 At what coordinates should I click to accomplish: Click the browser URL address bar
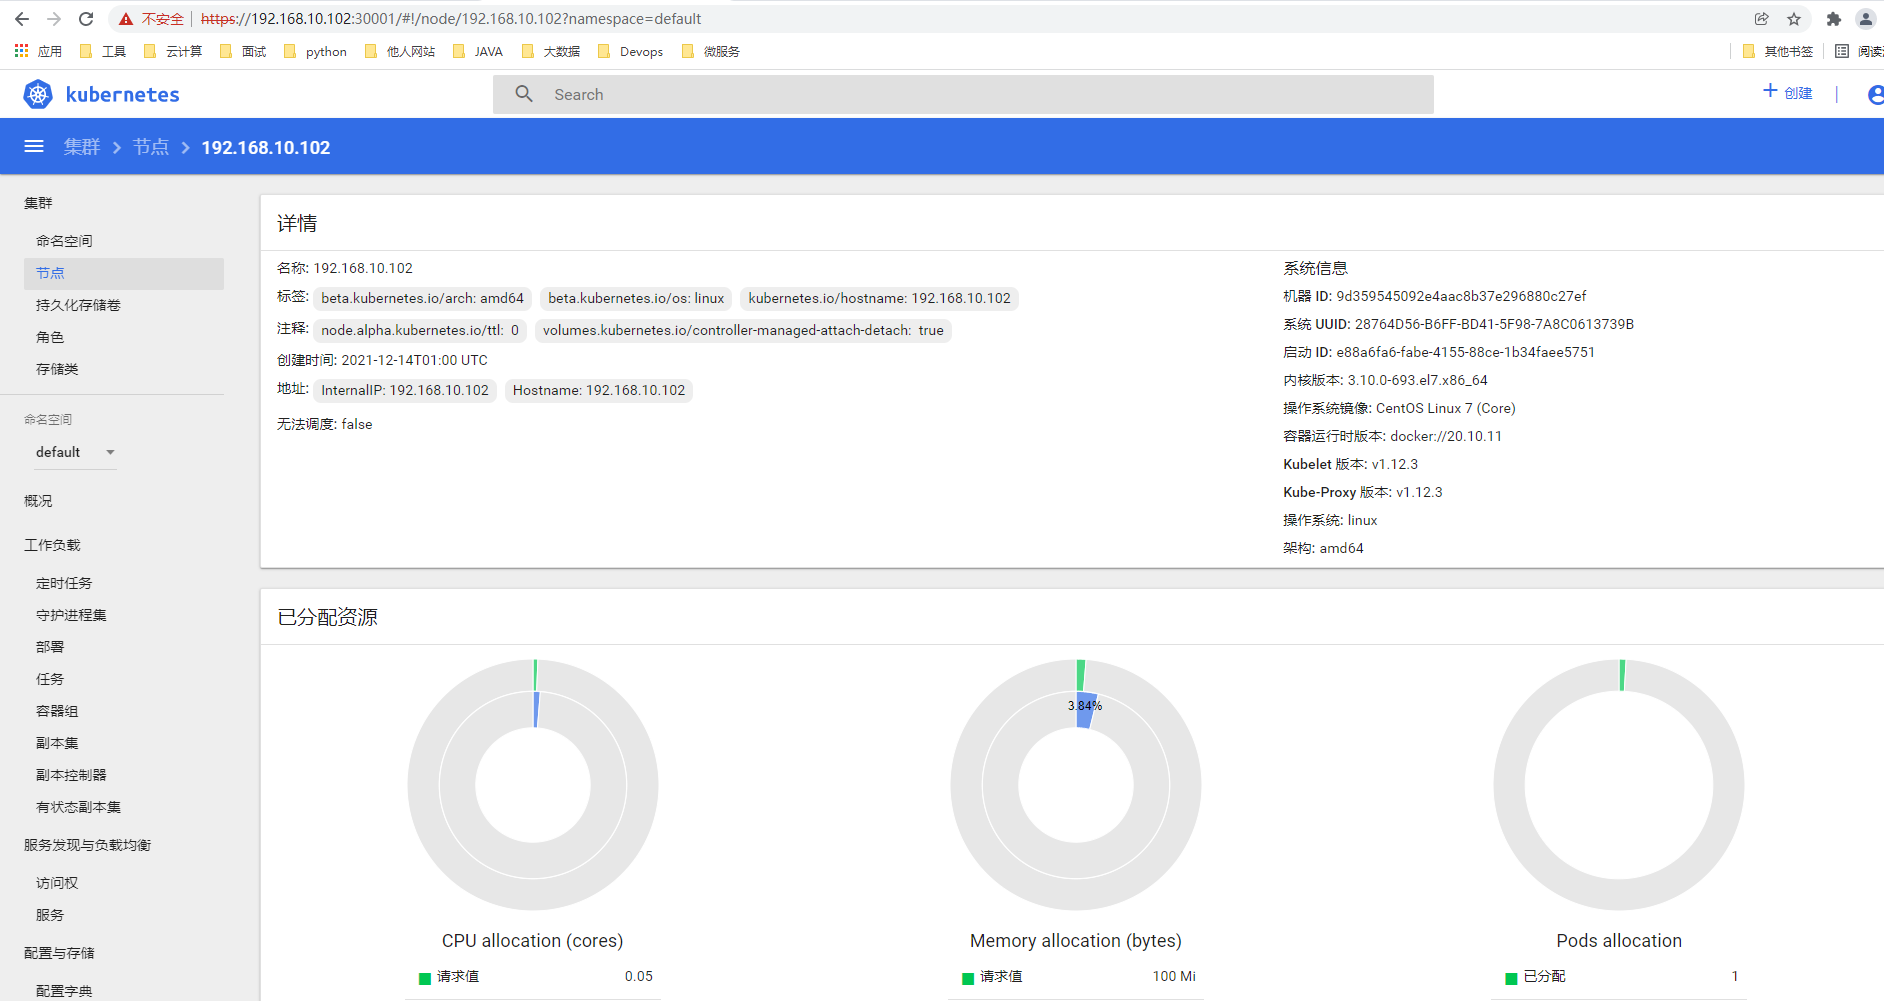click(x=960, y=19)
